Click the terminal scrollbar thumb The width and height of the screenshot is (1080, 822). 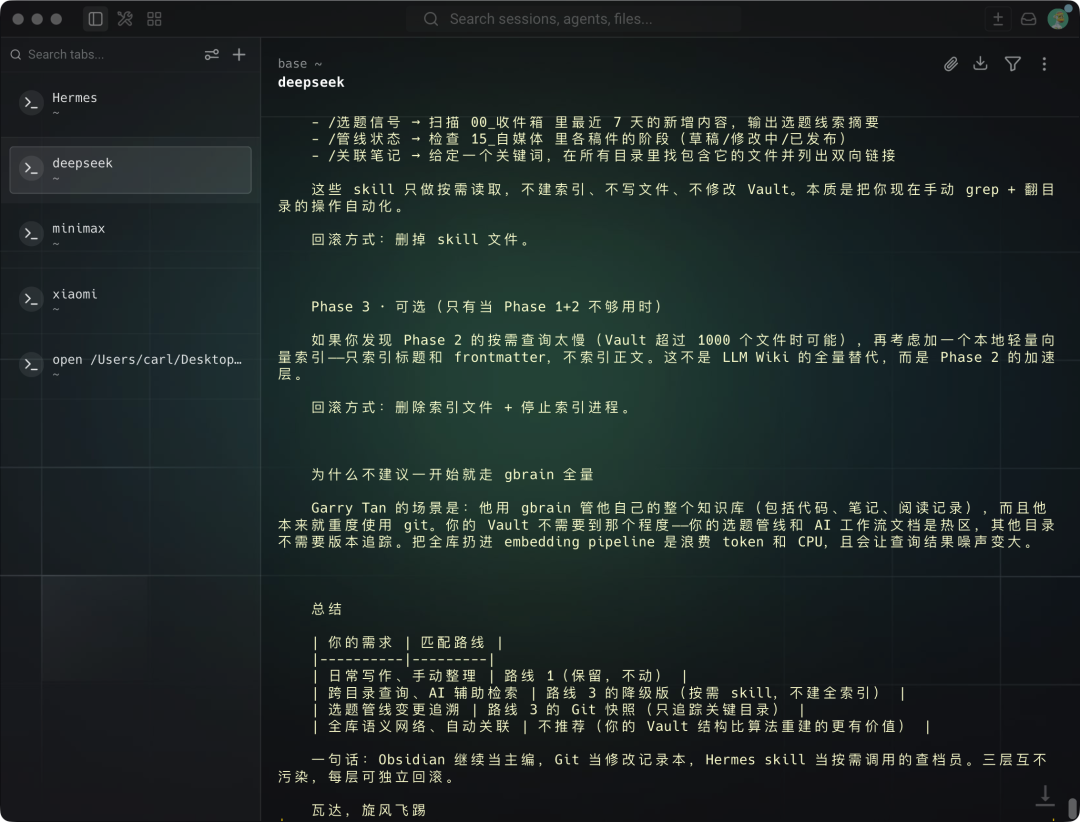click(1073, 808)
